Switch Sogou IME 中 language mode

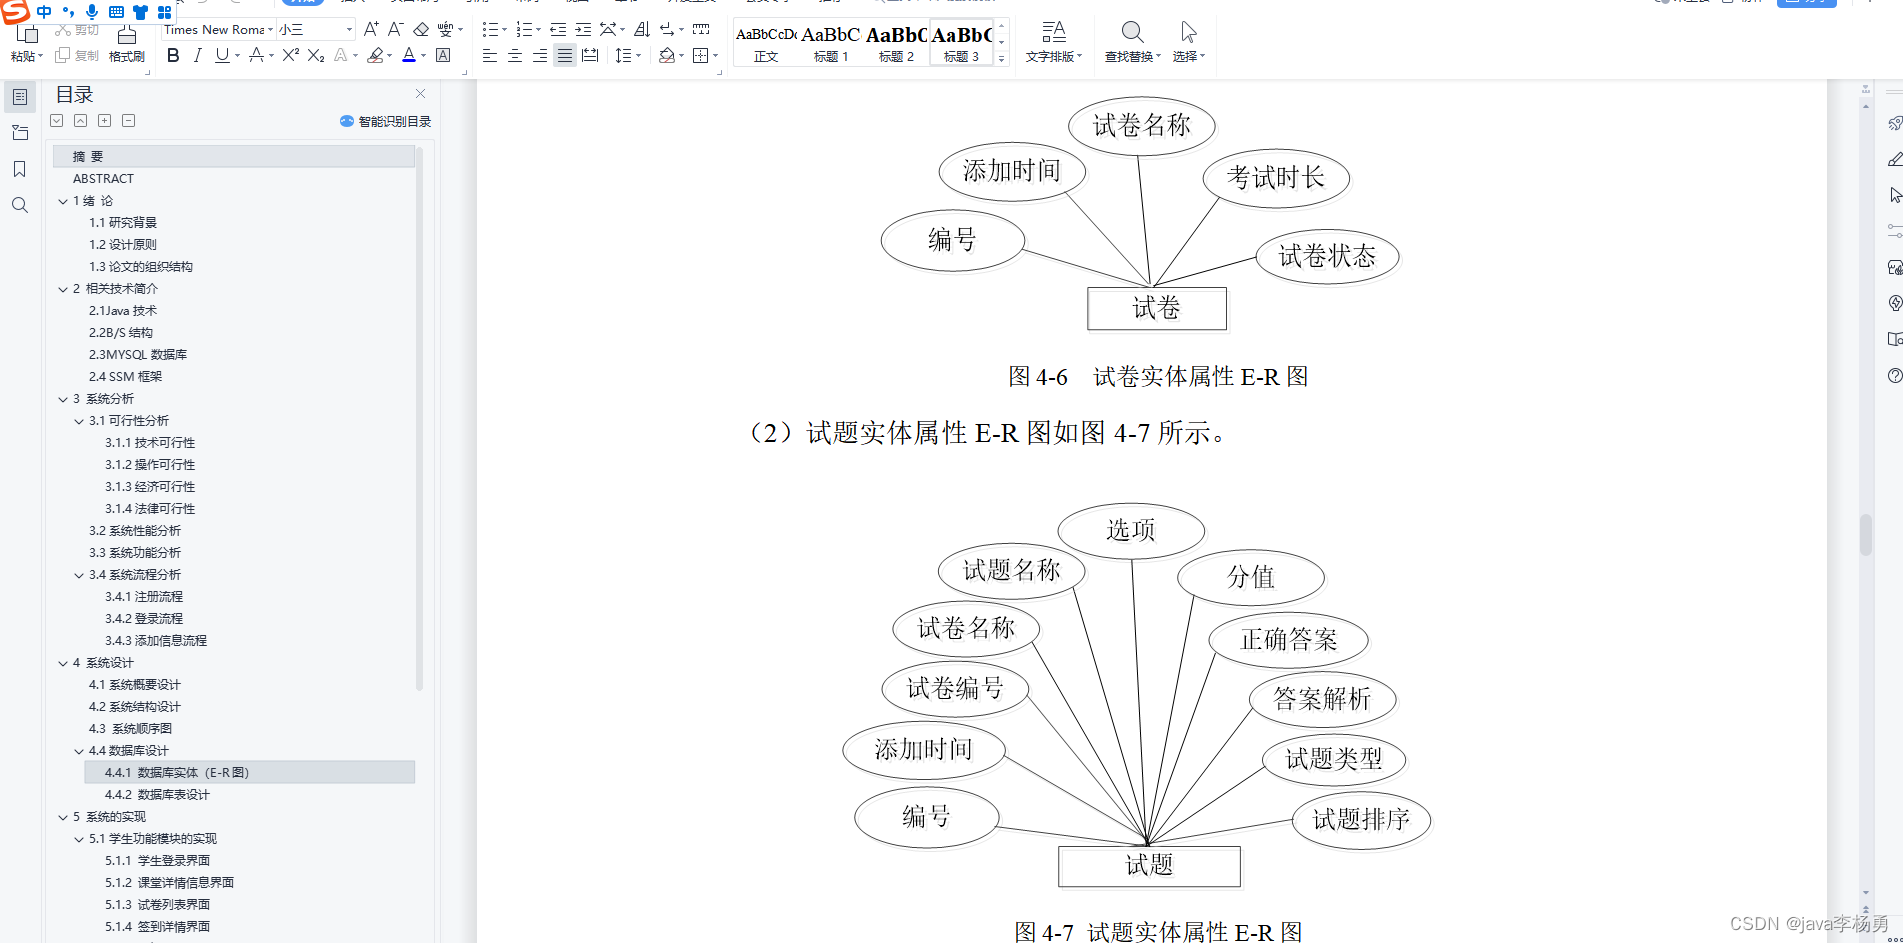point(44,12)
